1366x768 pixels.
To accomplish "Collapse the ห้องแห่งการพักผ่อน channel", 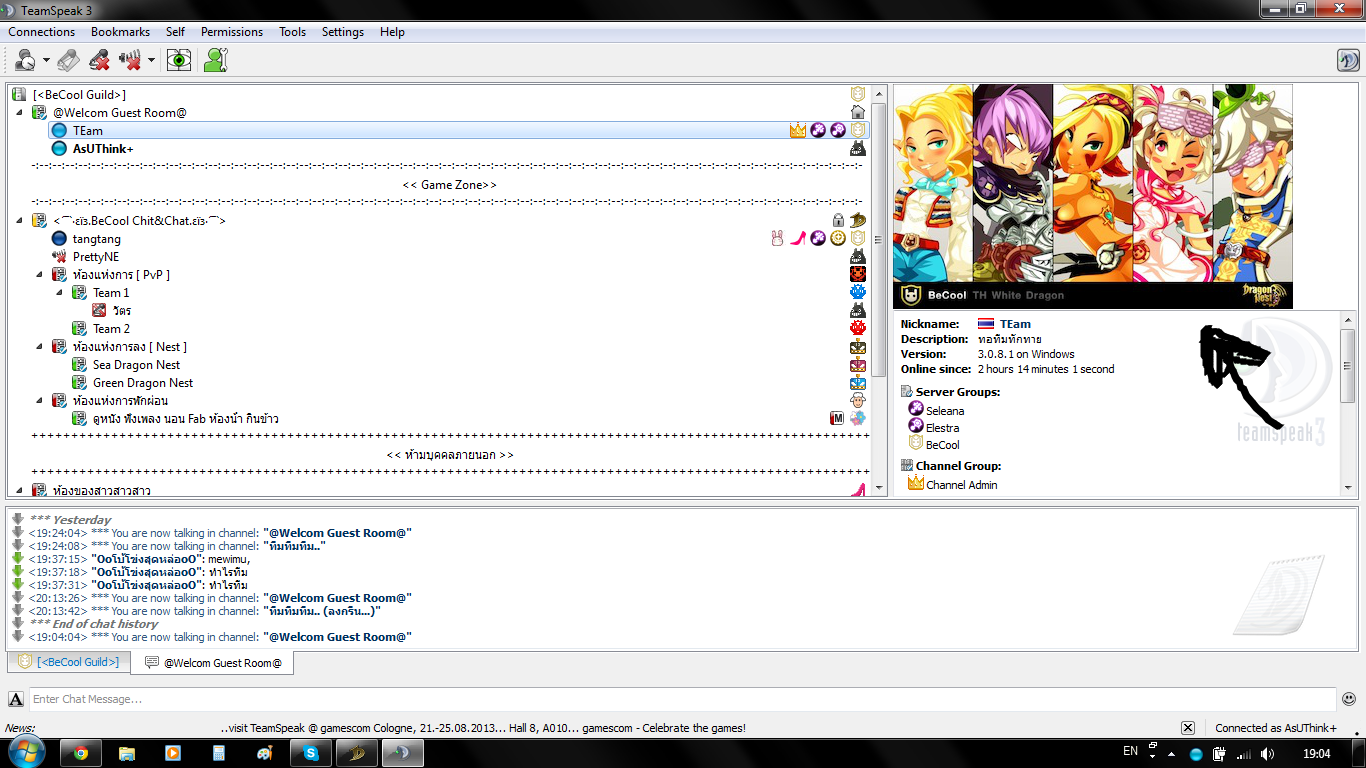I will pyautogui.click(x=39, y=401).
